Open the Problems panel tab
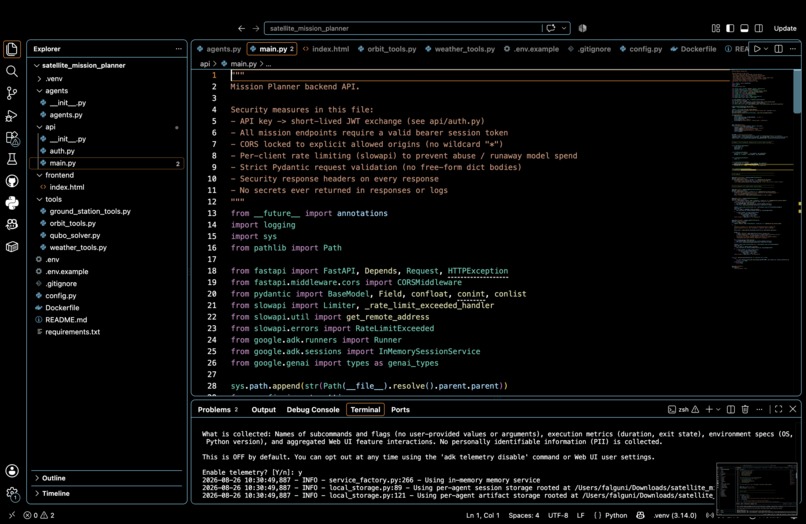806x524 pixels. 218,410
